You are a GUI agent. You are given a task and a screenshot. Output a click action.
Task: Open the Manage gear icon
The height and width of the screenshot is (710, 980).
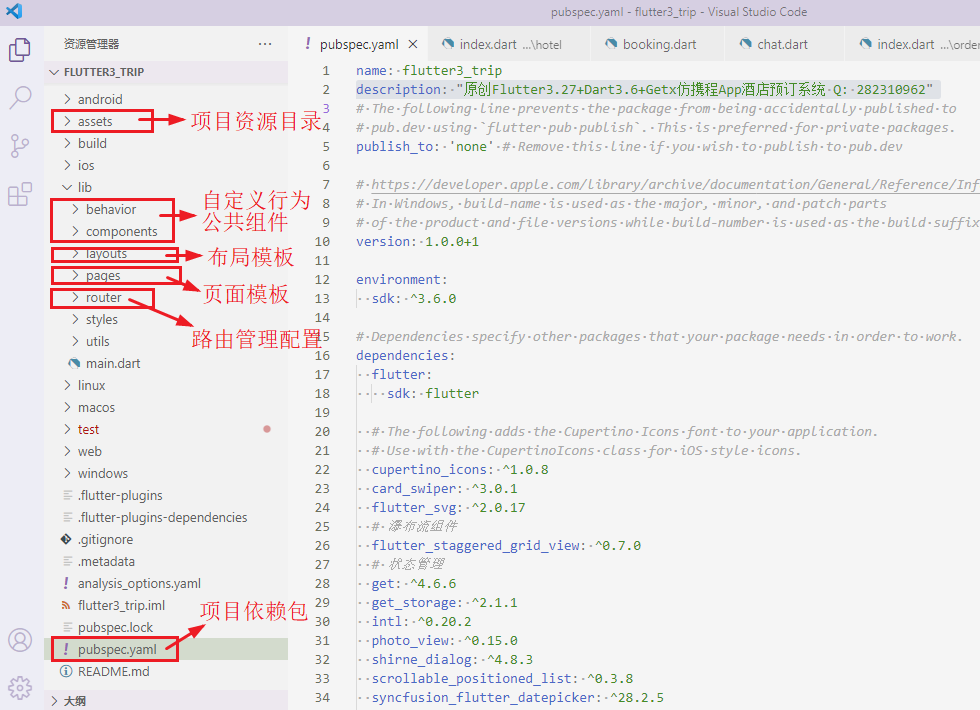[x=20, y=688]
